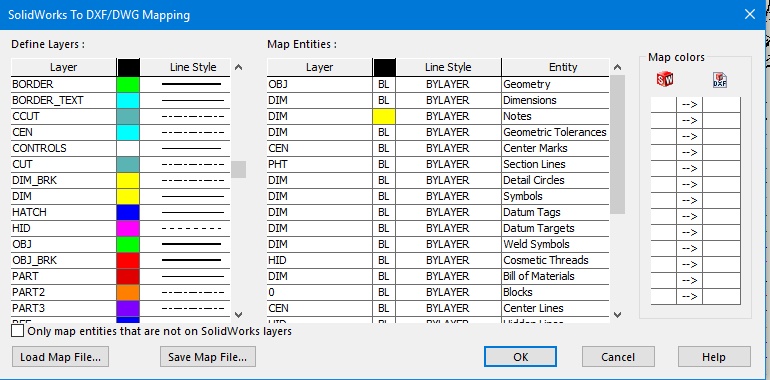Open Help for DXF/DWG mapping
The image size is (770, 380).
pos(714,357)
